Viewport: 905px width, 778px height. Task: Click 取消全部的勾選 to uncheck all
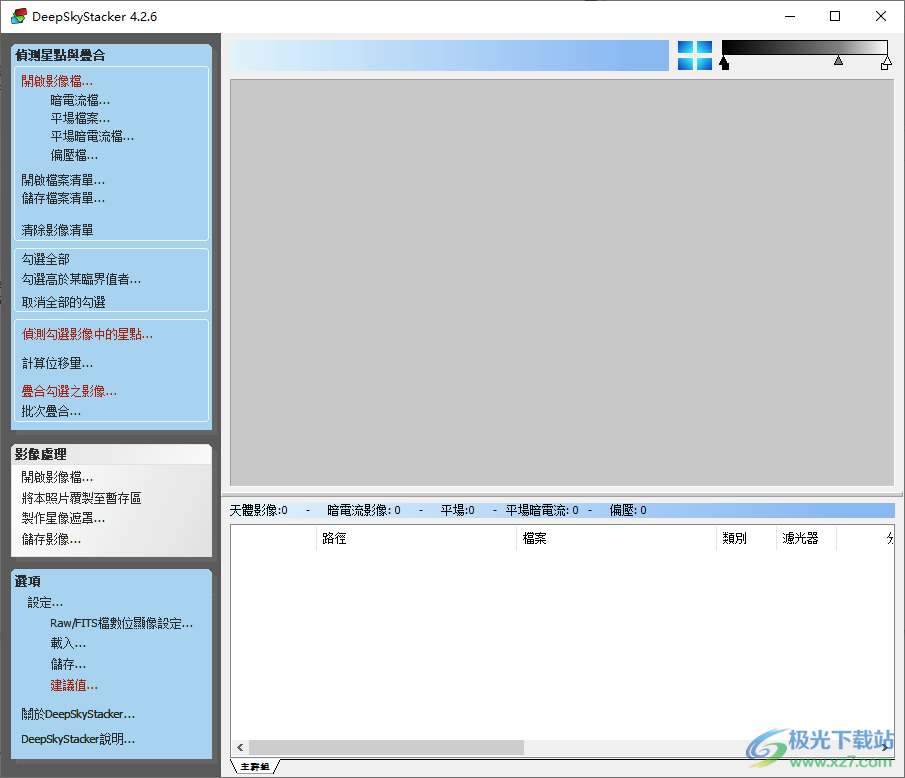point(63,302)
